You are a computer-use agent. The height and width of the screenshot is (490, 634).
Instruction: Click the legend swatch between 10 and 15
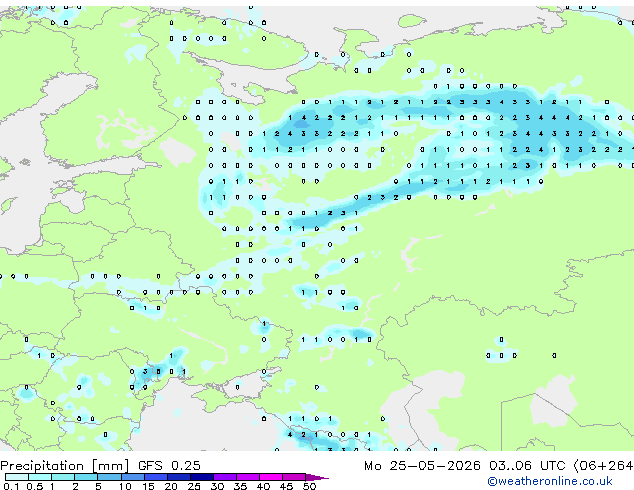coord(132,477)
